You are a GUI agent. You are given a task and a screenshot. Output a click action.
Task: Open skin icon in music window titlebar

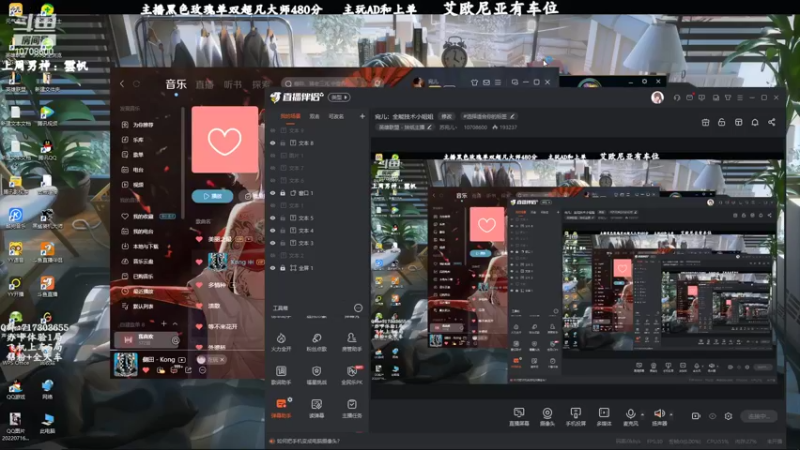[x=474, y=82]
